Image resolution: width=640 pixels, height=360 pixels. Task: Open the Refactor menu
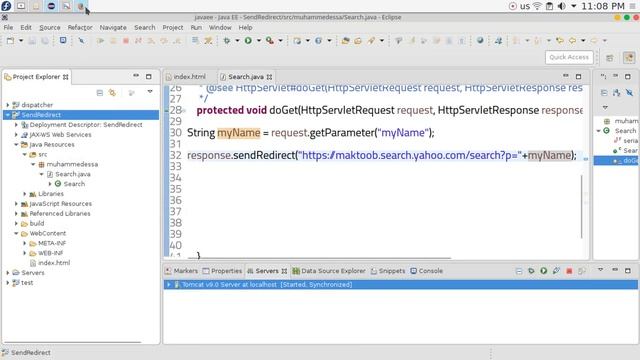tap(80, 27)
